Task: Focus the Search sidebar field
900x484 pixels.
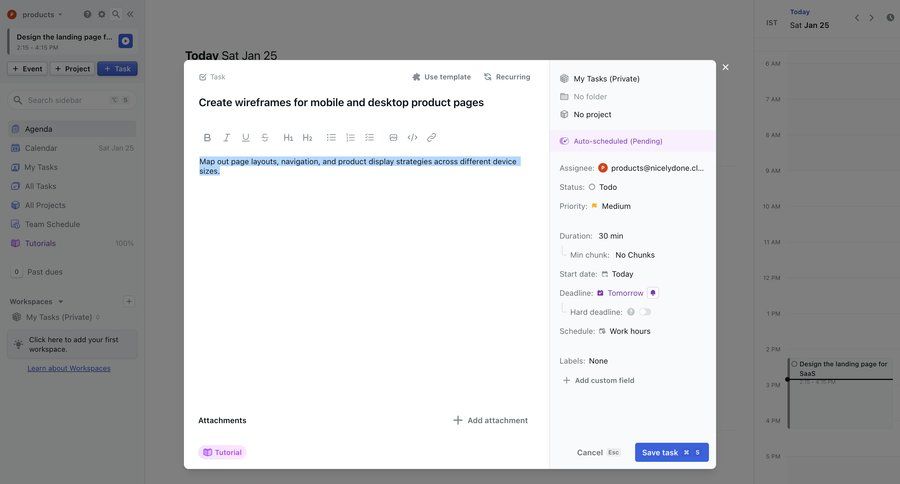Action: click(x=72, y=100)
